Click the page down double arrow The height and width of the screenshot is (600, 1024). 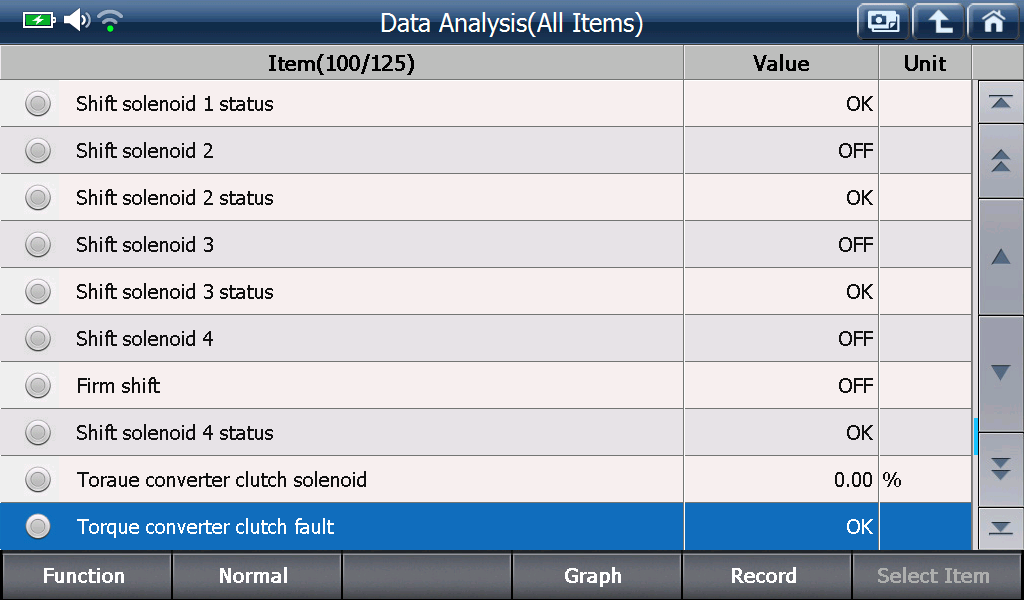pyautogui.click(x=1000, y=469)
